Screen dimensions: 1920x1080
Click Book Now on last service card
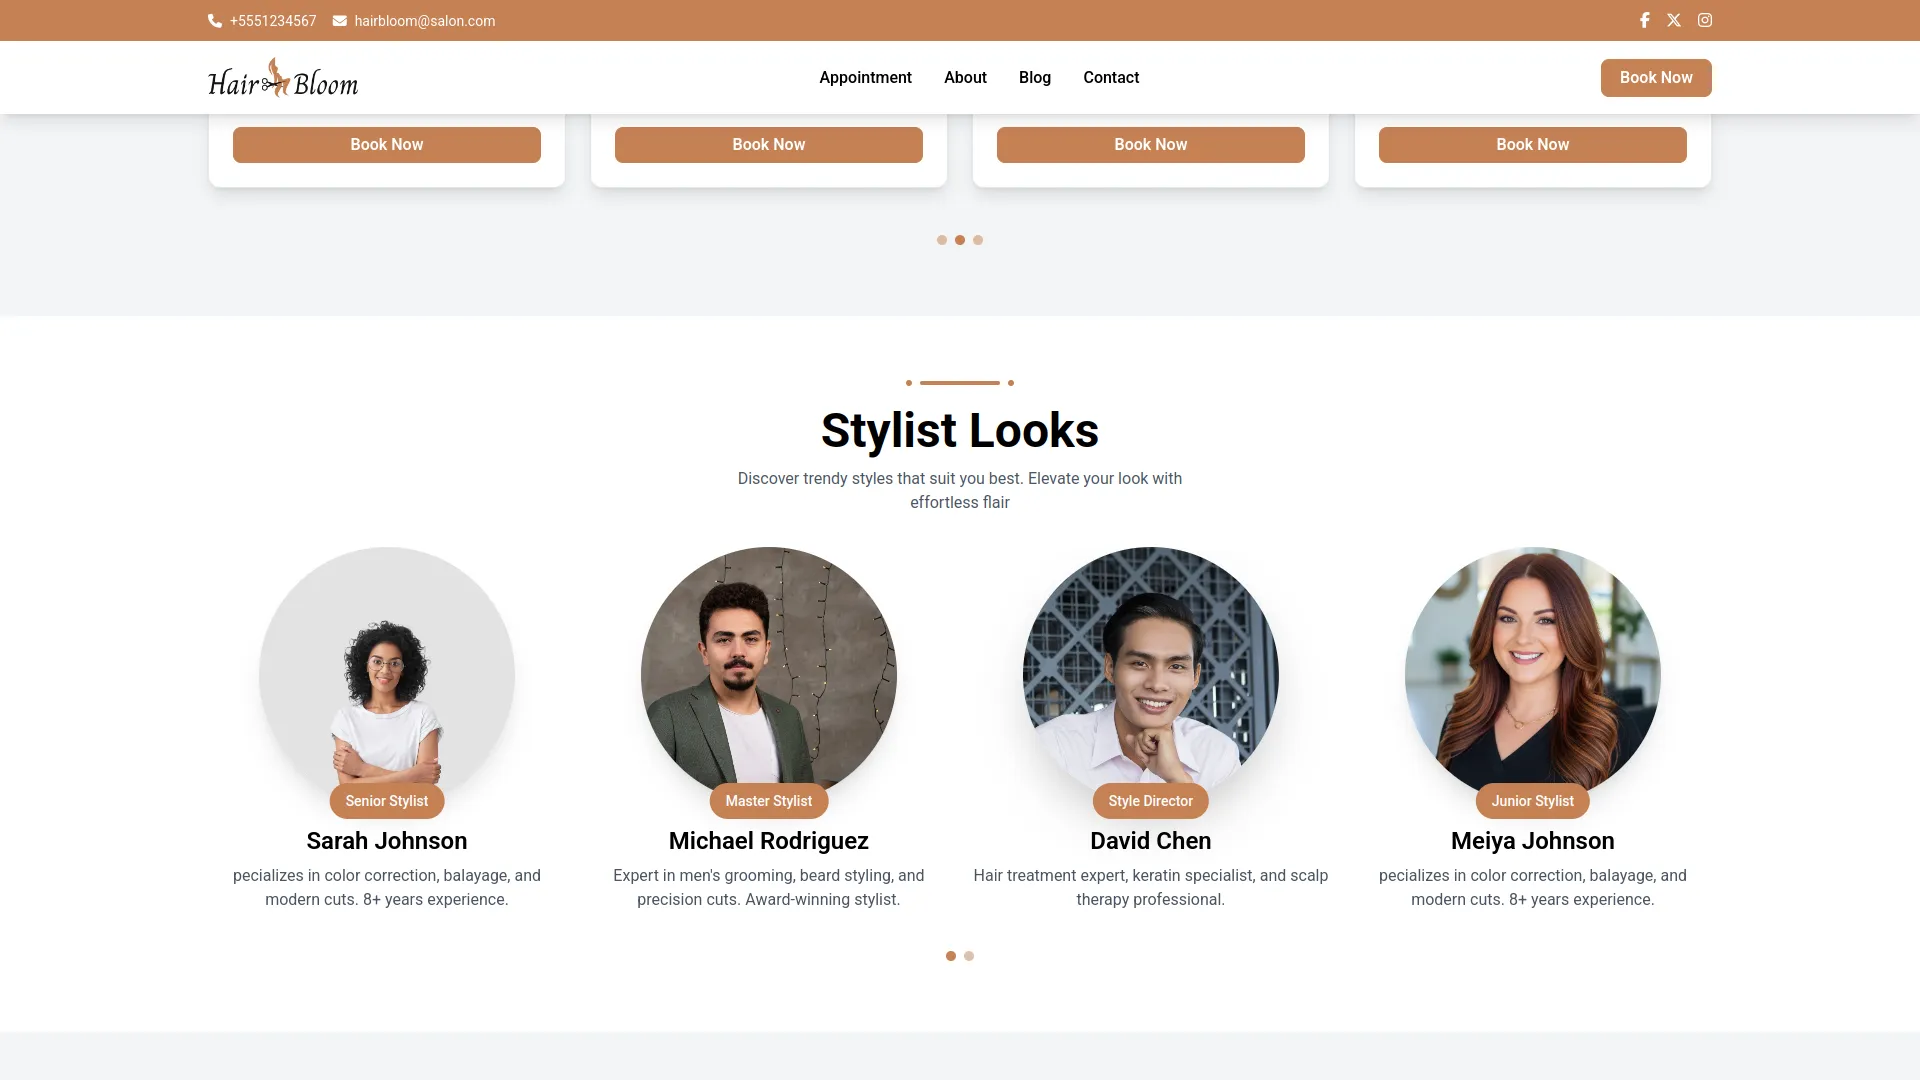1532,145
